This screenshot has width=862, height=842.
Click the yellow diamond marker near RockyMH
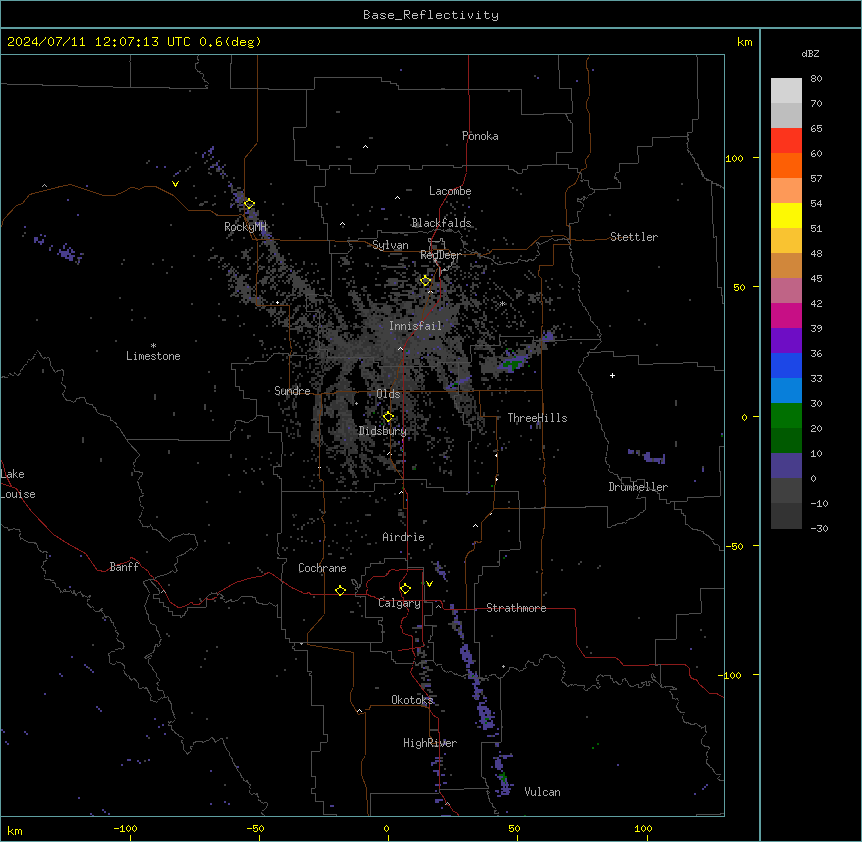[x=249, y=204]
